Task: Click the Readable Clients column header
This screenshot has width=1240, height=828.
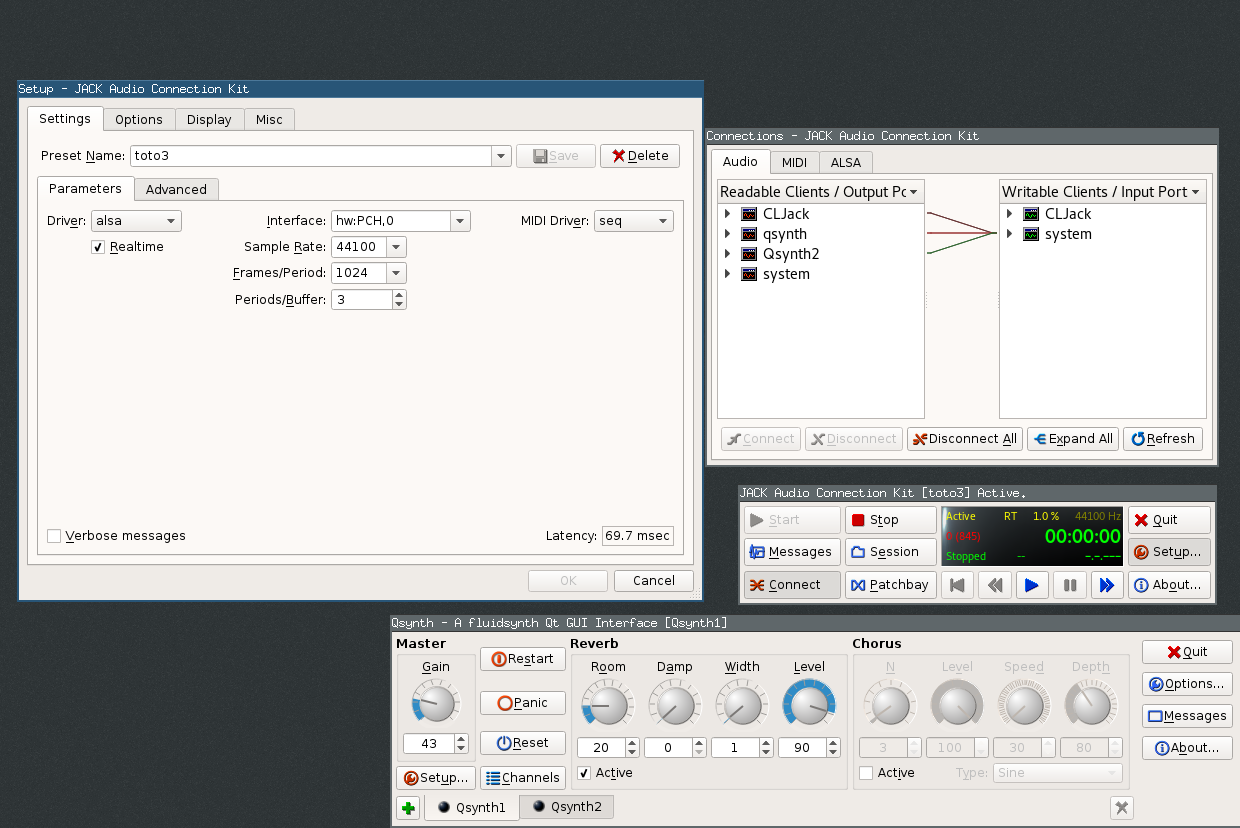Action: (820, 192)
